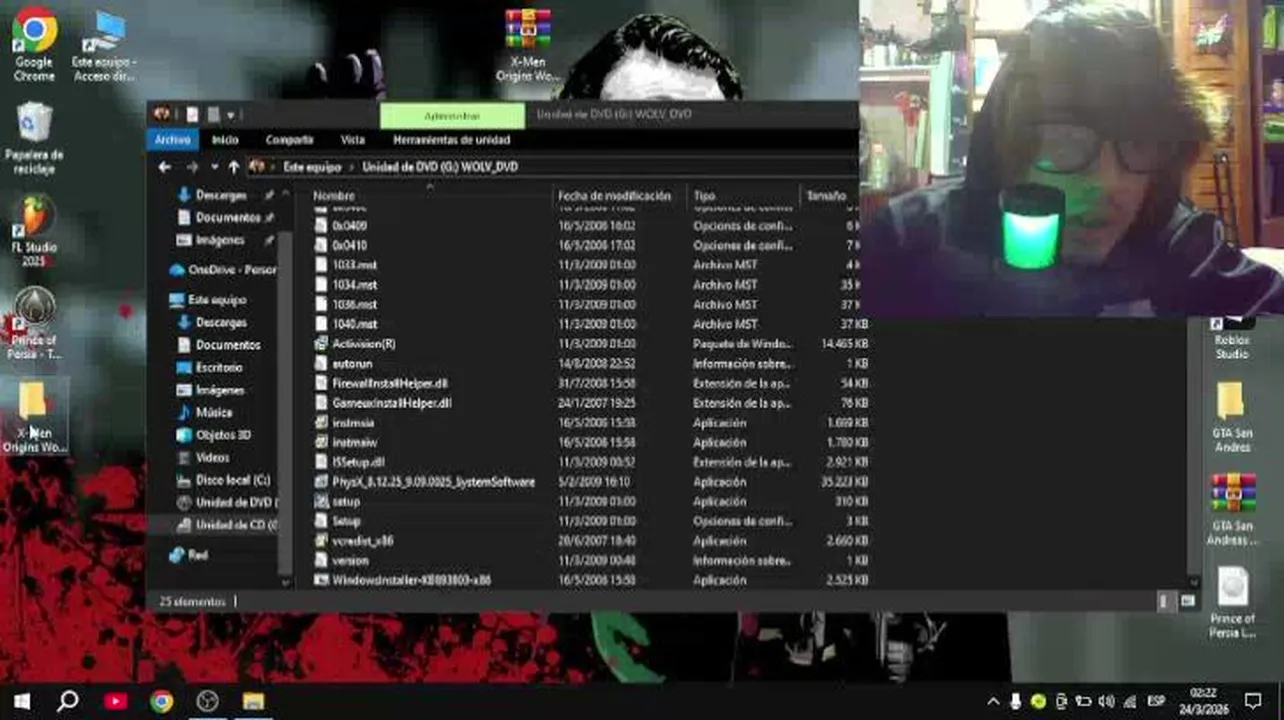This screenshot has width=1284, height=720.
Task: Open notification center icon
Action: (x=1253, y=701)
